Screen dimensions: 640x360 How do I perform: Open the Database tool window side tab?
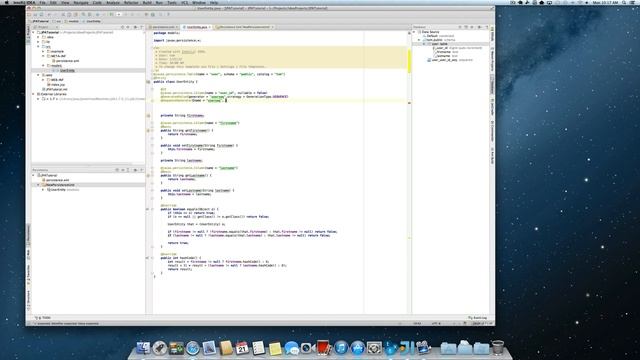coord(492,84)
